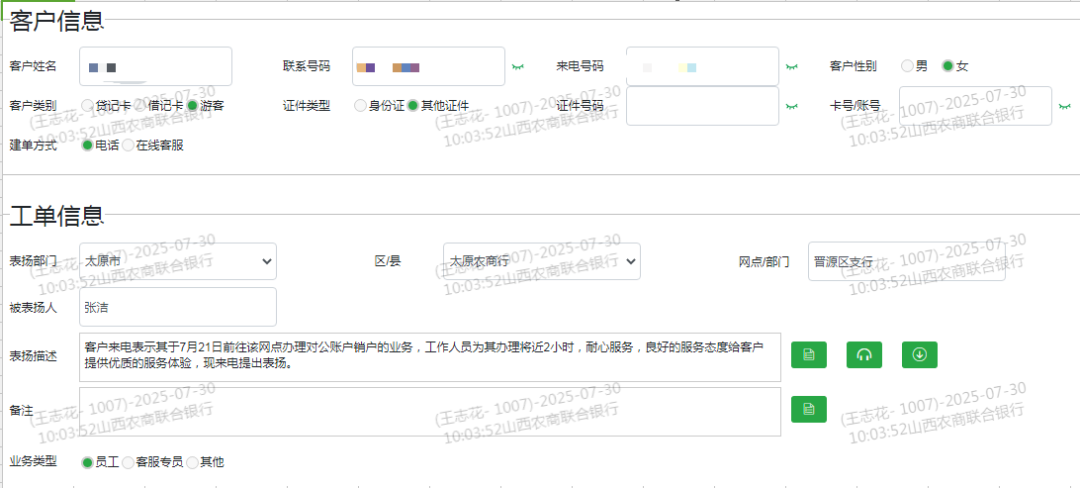
Task: Click the green download icon button
Action: (919, 355)
